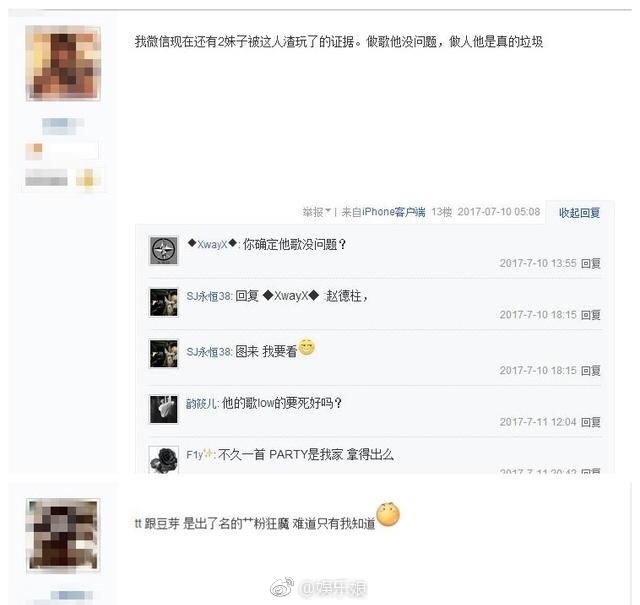This screenshot has width=640, height=605.
Task: Open F1y black rose avatar
Action: click(x=164, y=460)
